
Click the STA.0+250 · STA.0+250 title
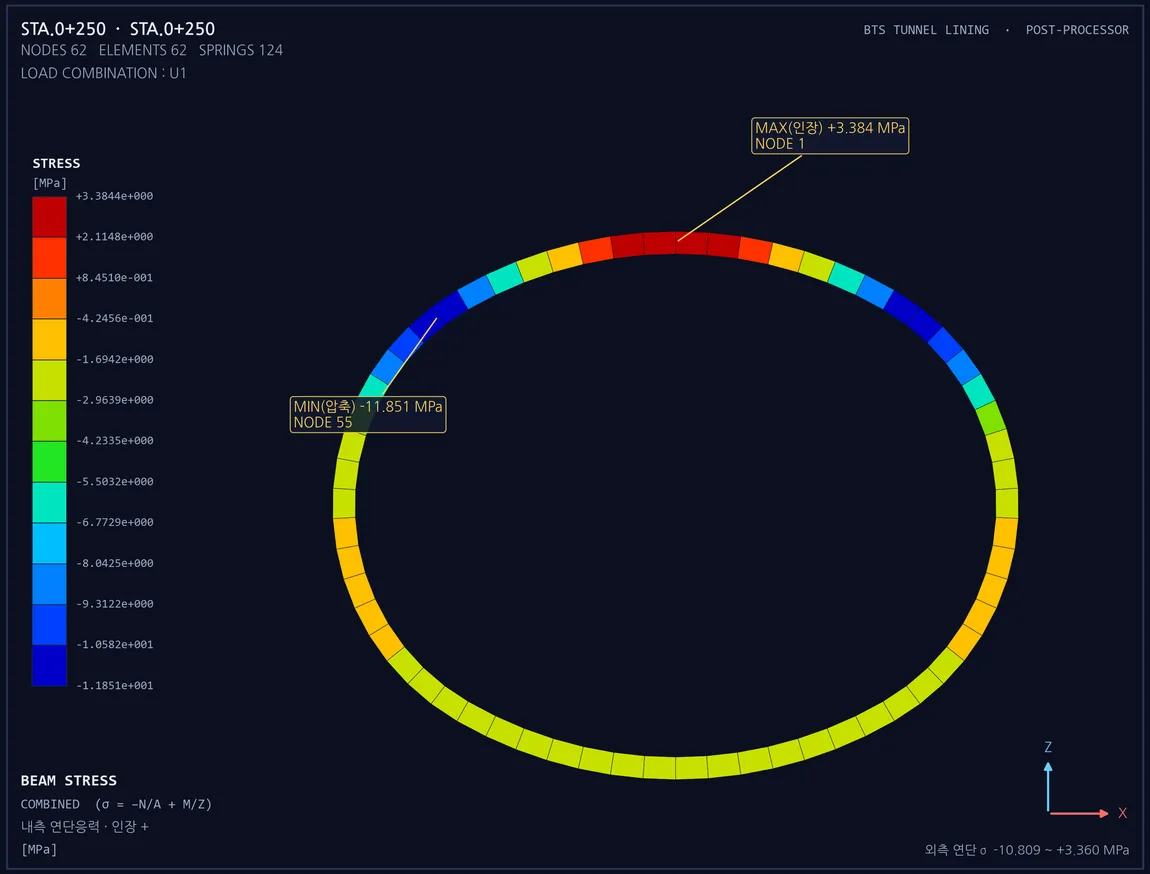tap(117, 29)
